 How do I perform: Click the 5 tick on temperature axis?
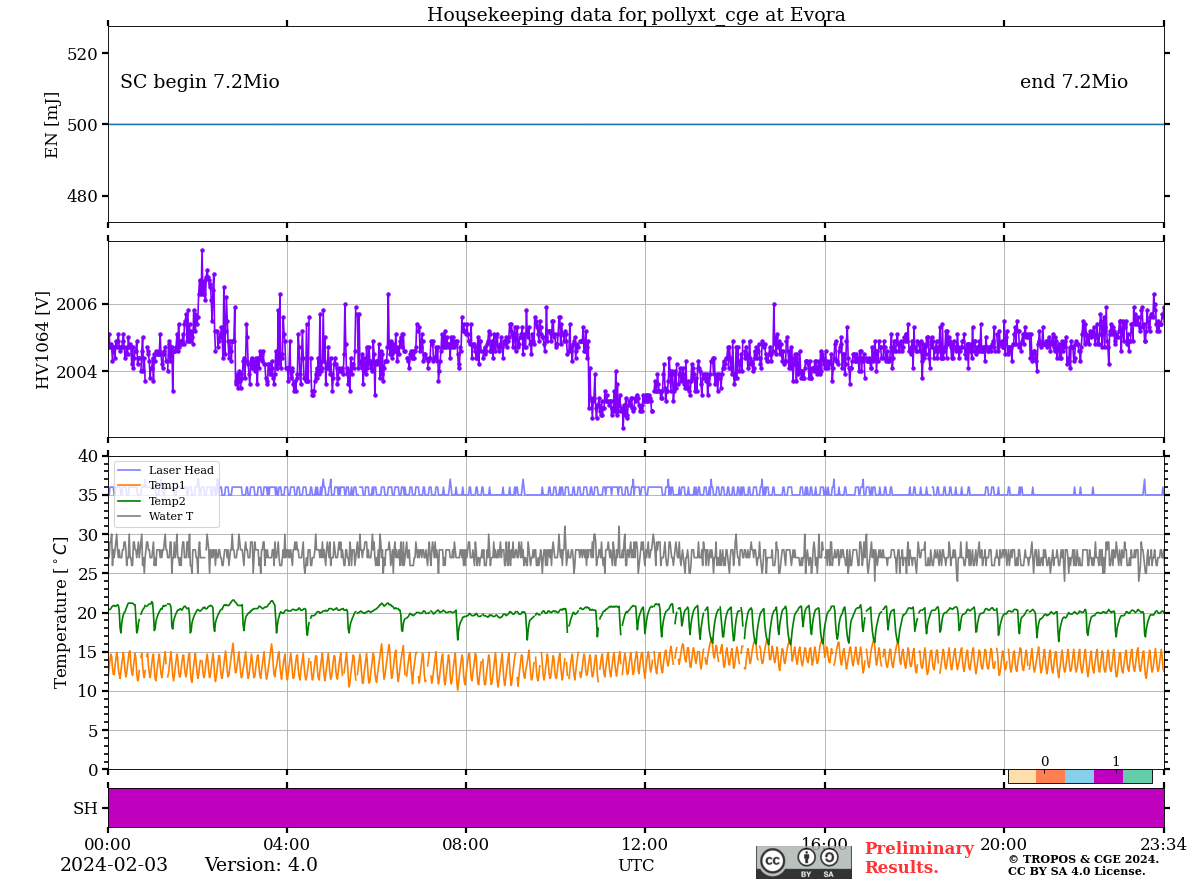(93, 731)
